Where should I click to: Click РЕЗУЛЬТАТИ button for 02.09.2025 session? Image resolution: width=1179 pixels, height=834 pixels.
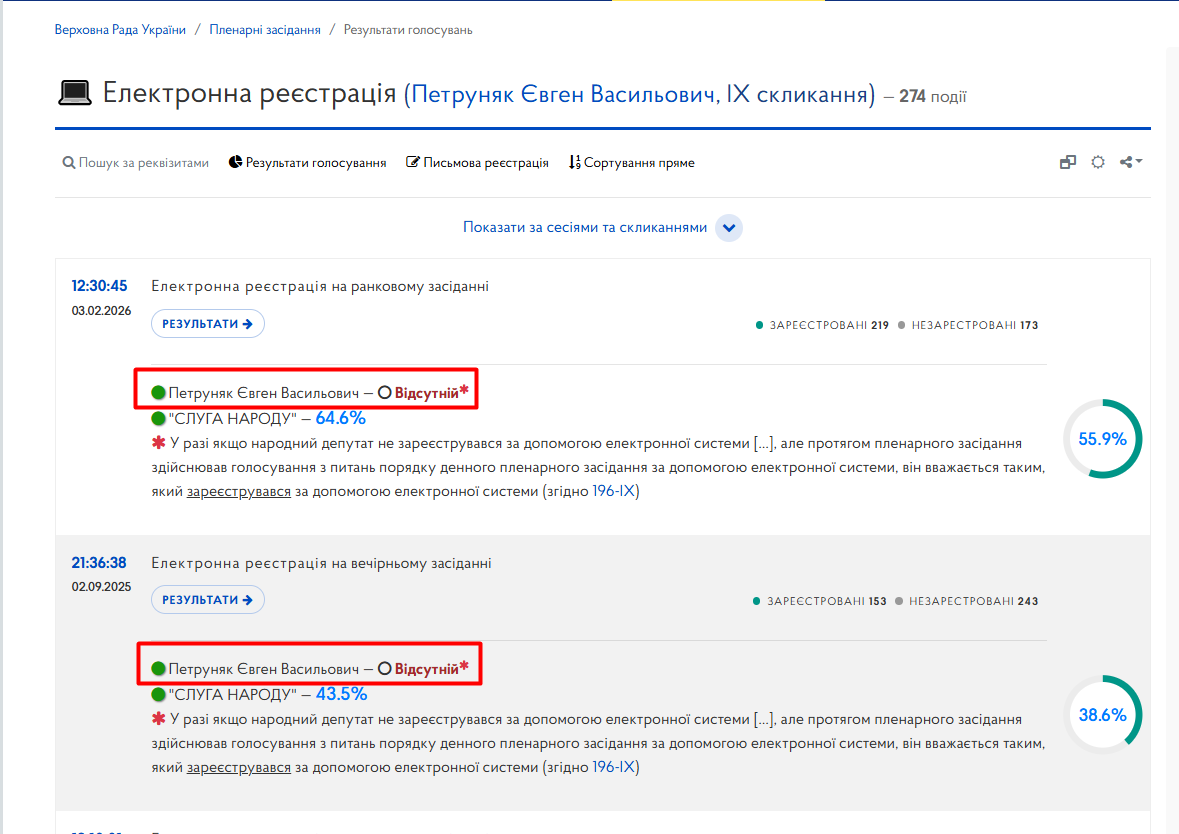click(x=208, y=599)
